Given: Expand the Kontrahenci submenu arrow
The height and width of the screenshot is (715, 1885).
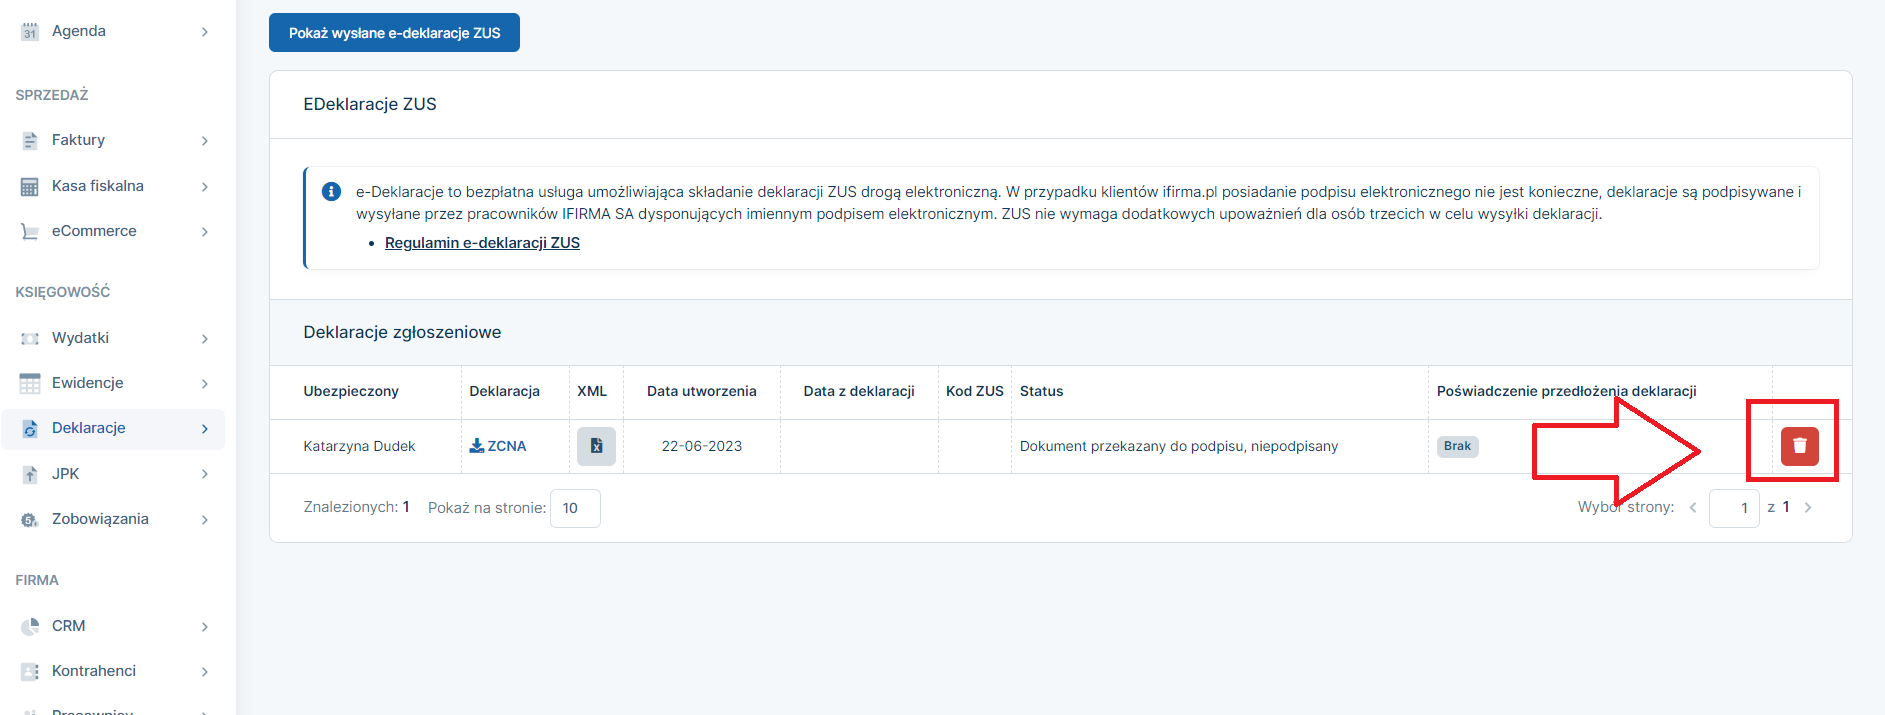Looking at the screenshot, I should pos(204,672).
